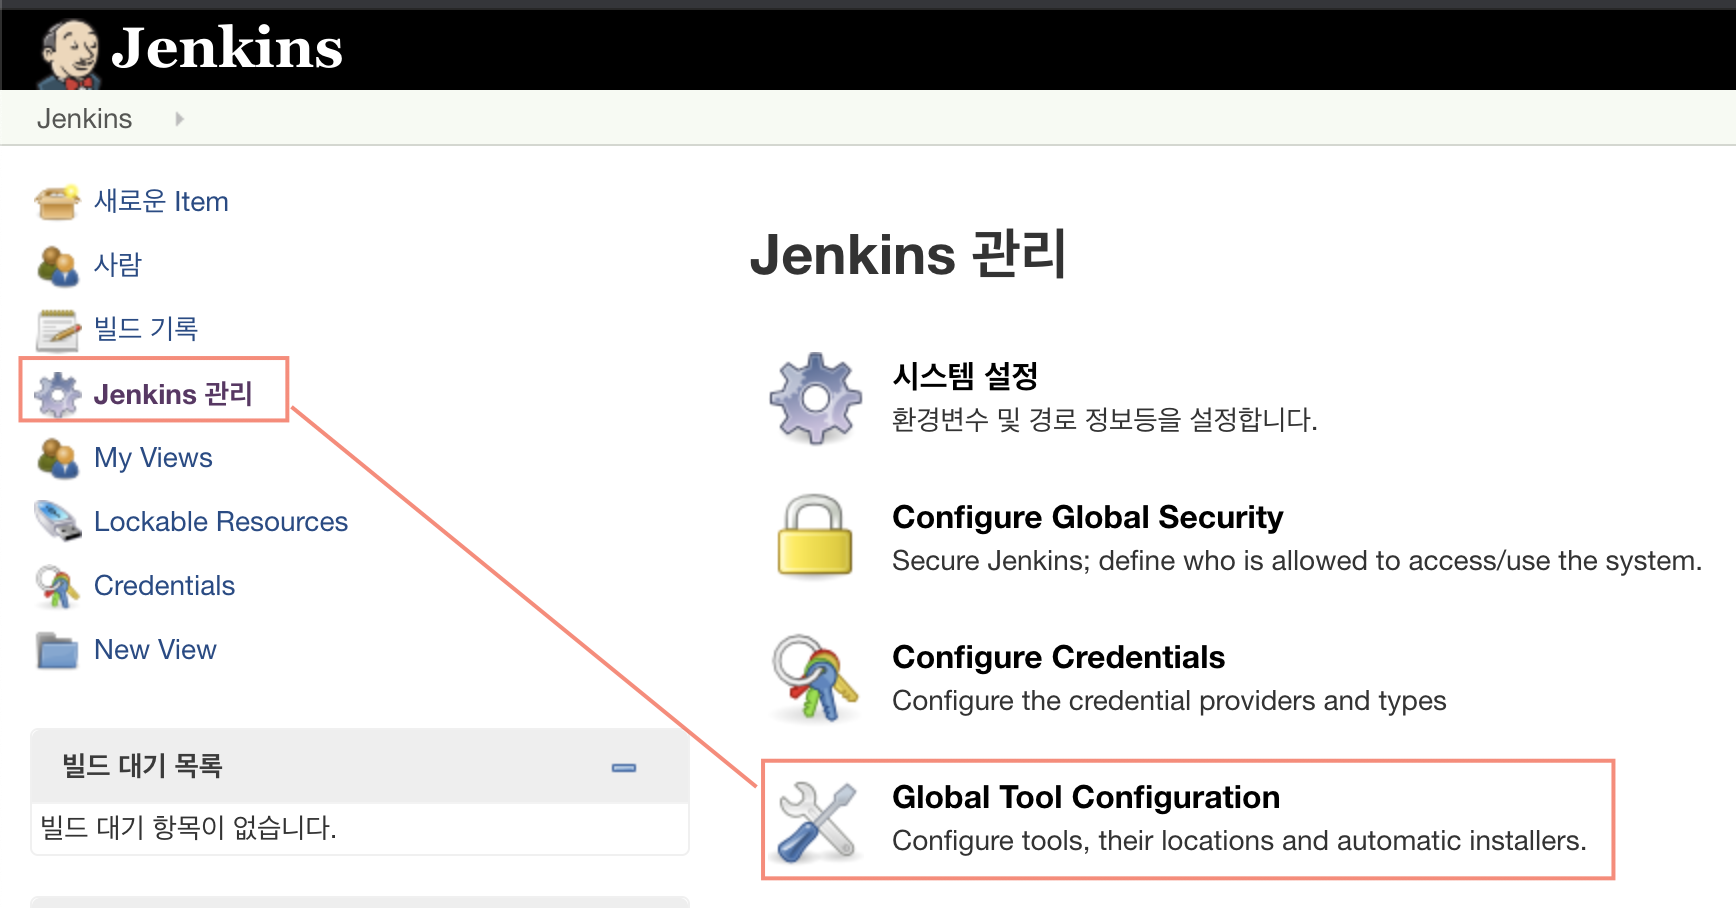Viewport: 1736px width, 908px height.
Task: Click the Configure Credentials keys icon
Action: point(815,678)
